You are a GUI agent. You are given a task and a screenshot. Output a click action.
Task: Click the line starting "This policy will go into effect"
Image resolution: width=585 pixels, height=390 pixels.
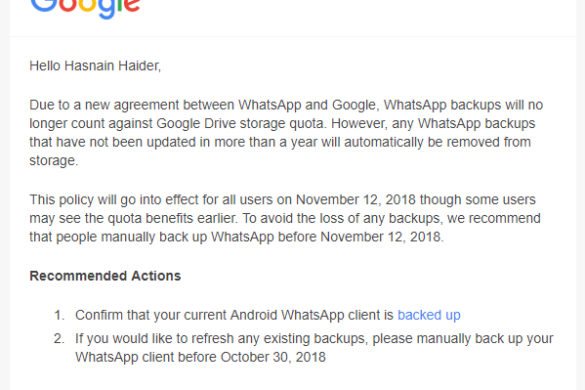282,200
